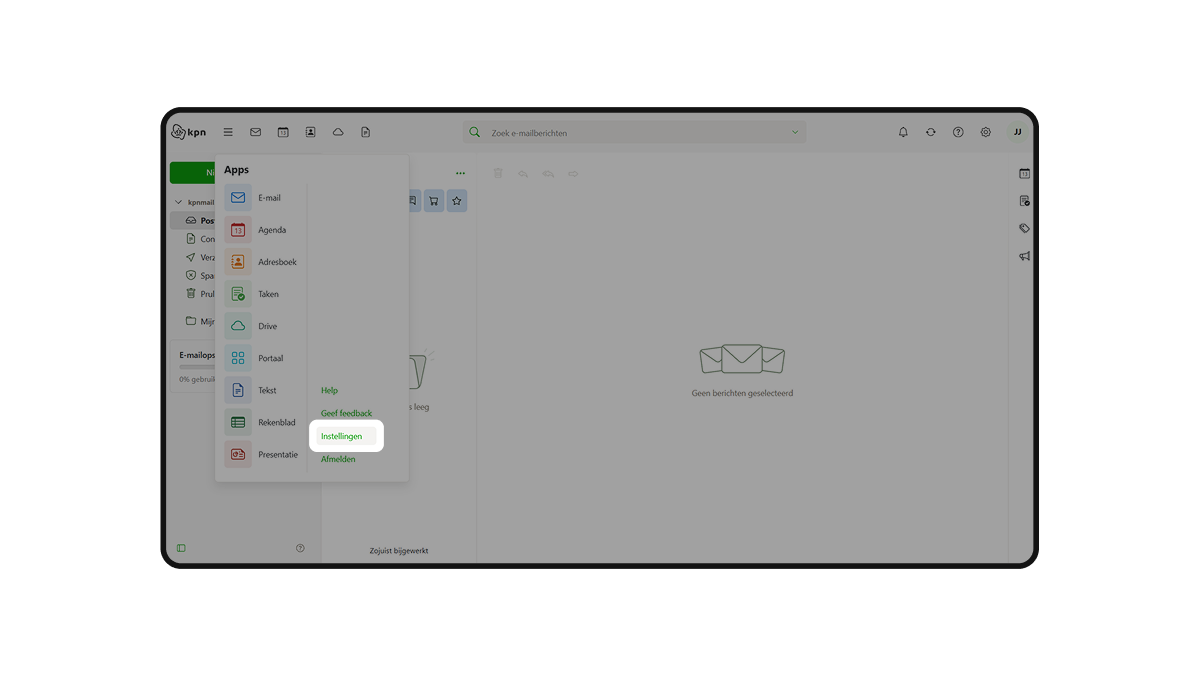Open the calendar panel in right sidebar
This screenshot has width=1200, height=676.
(x=1024, y=174)
